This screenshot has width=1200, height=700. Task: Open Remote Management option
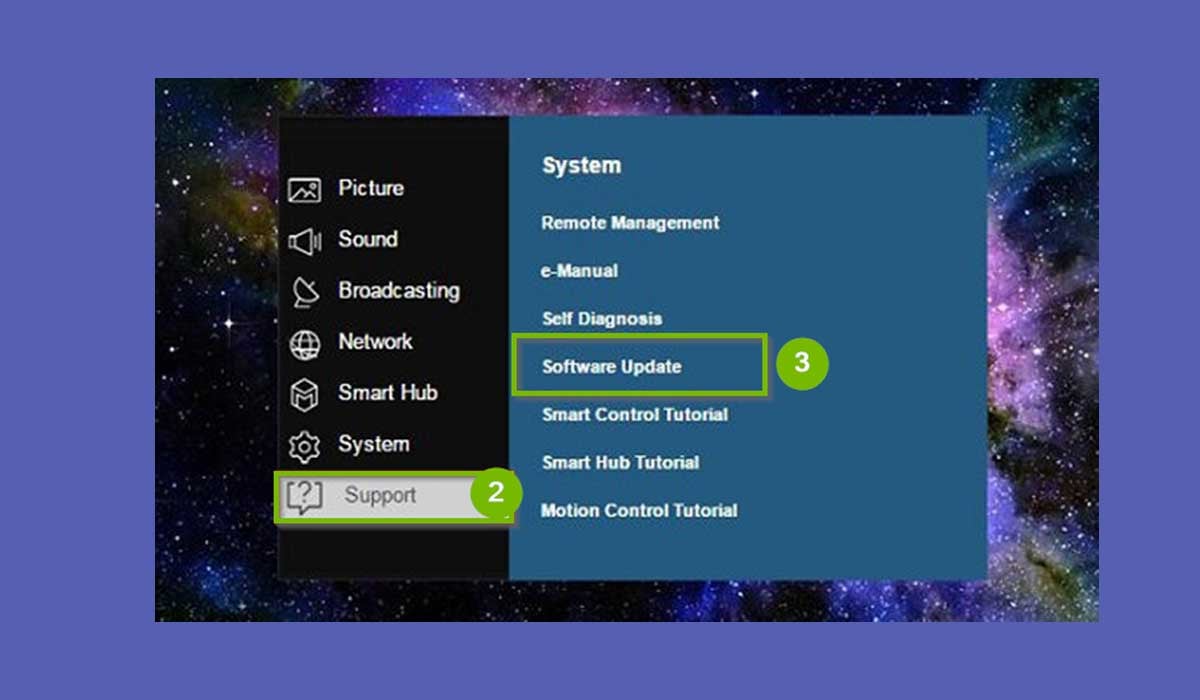[630, 223]
